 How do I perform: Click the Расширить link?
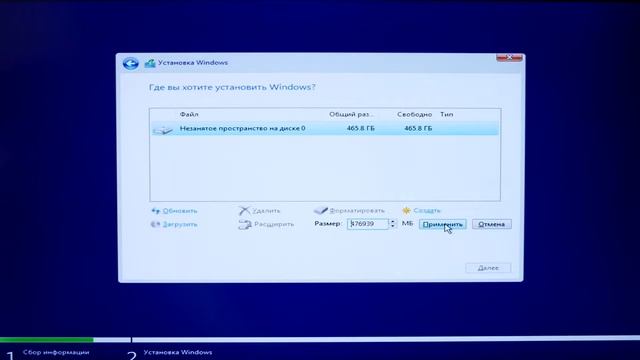tap(274, 224)
